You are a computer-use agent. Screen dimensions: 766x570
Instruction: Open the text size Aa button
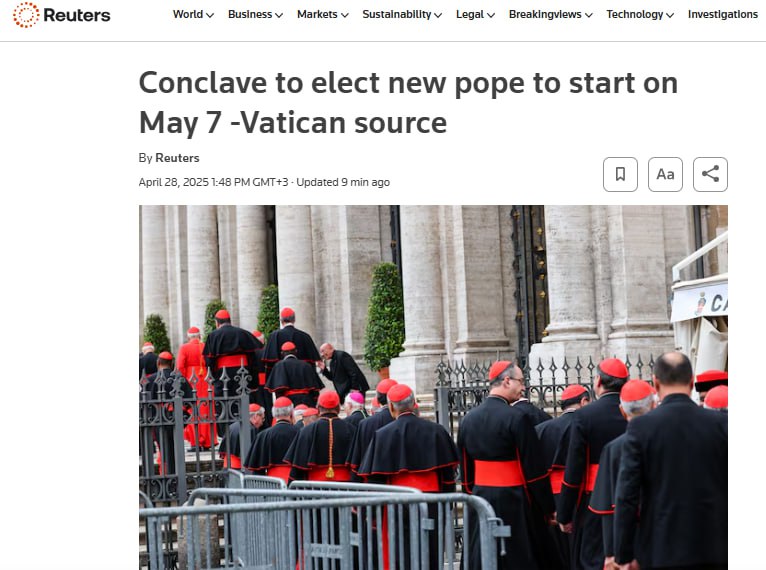click(665, 174)
